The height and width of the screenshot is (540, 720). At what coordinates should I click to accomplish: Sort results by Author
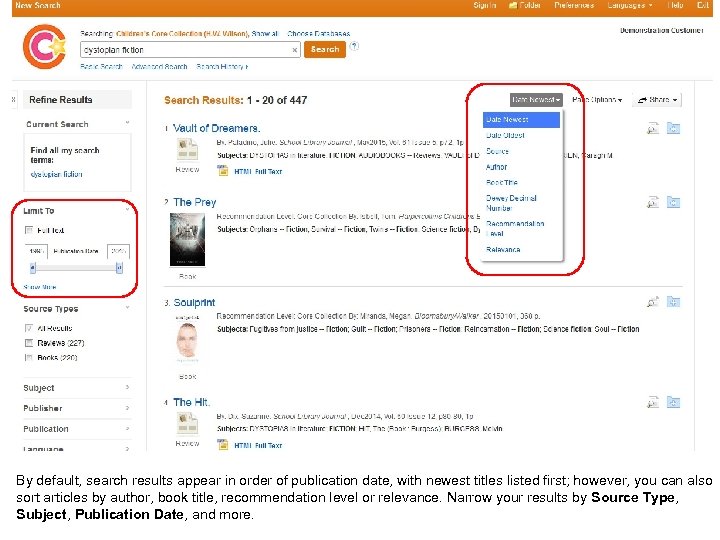click(x=496, y=167)
